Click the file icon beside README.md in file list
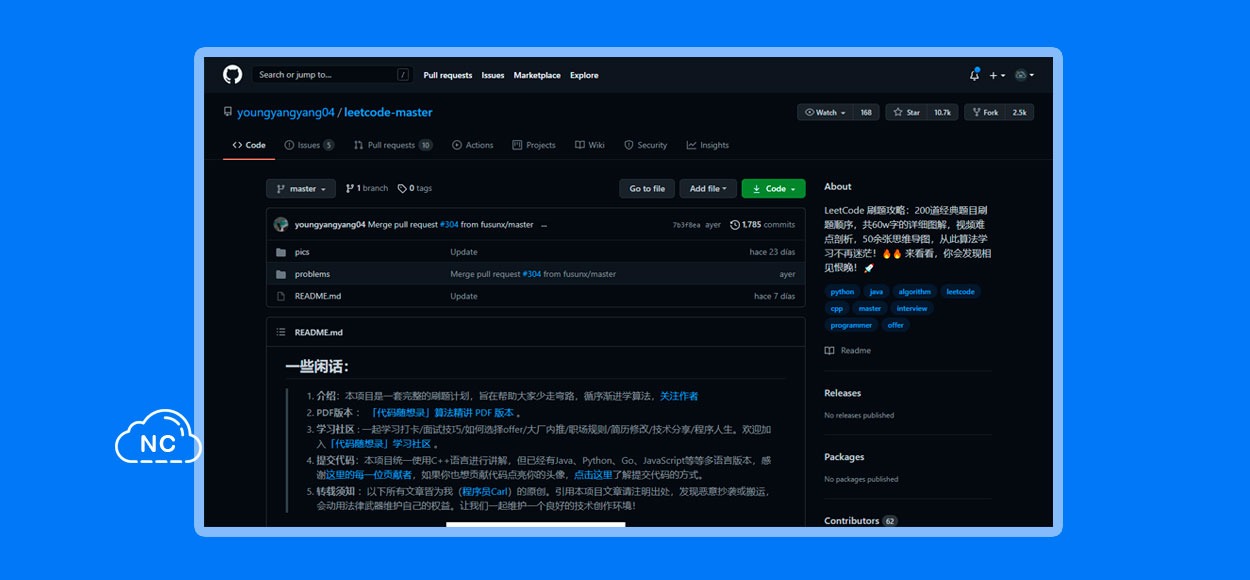The image size is (1250, 580). [281, 296]
